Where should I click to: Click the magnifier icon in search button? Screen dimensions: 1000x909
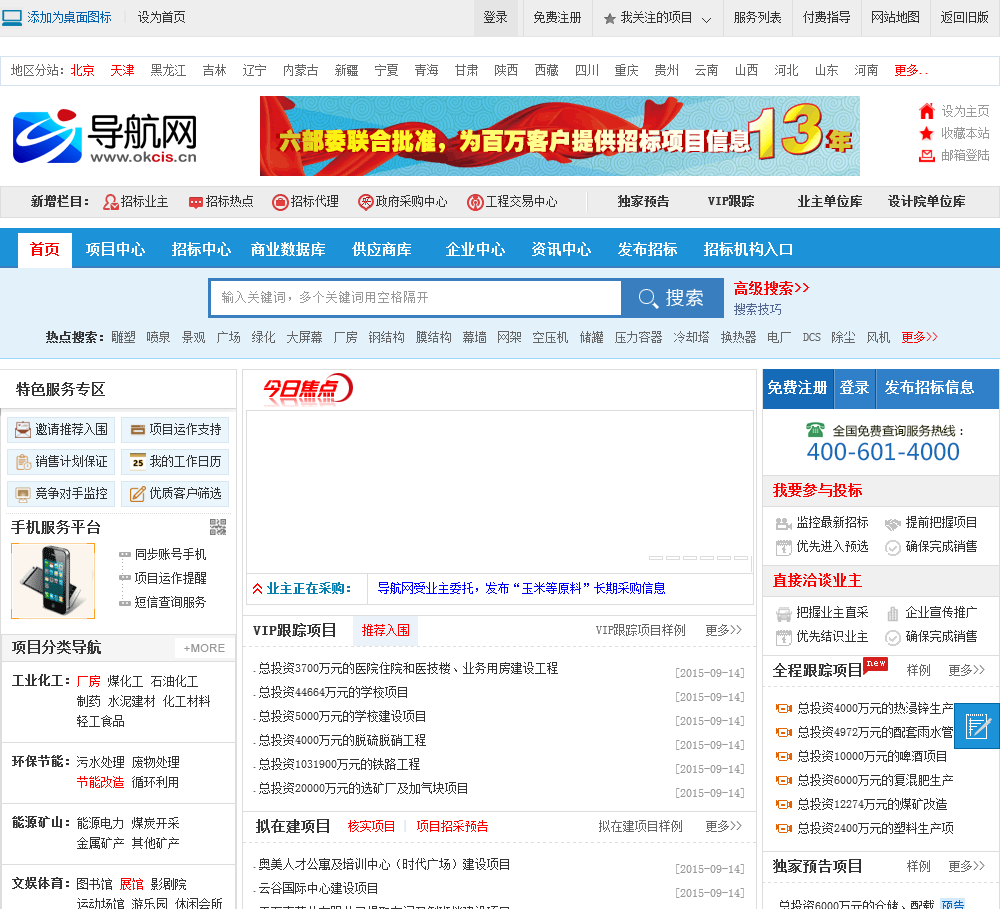[648, 298]
